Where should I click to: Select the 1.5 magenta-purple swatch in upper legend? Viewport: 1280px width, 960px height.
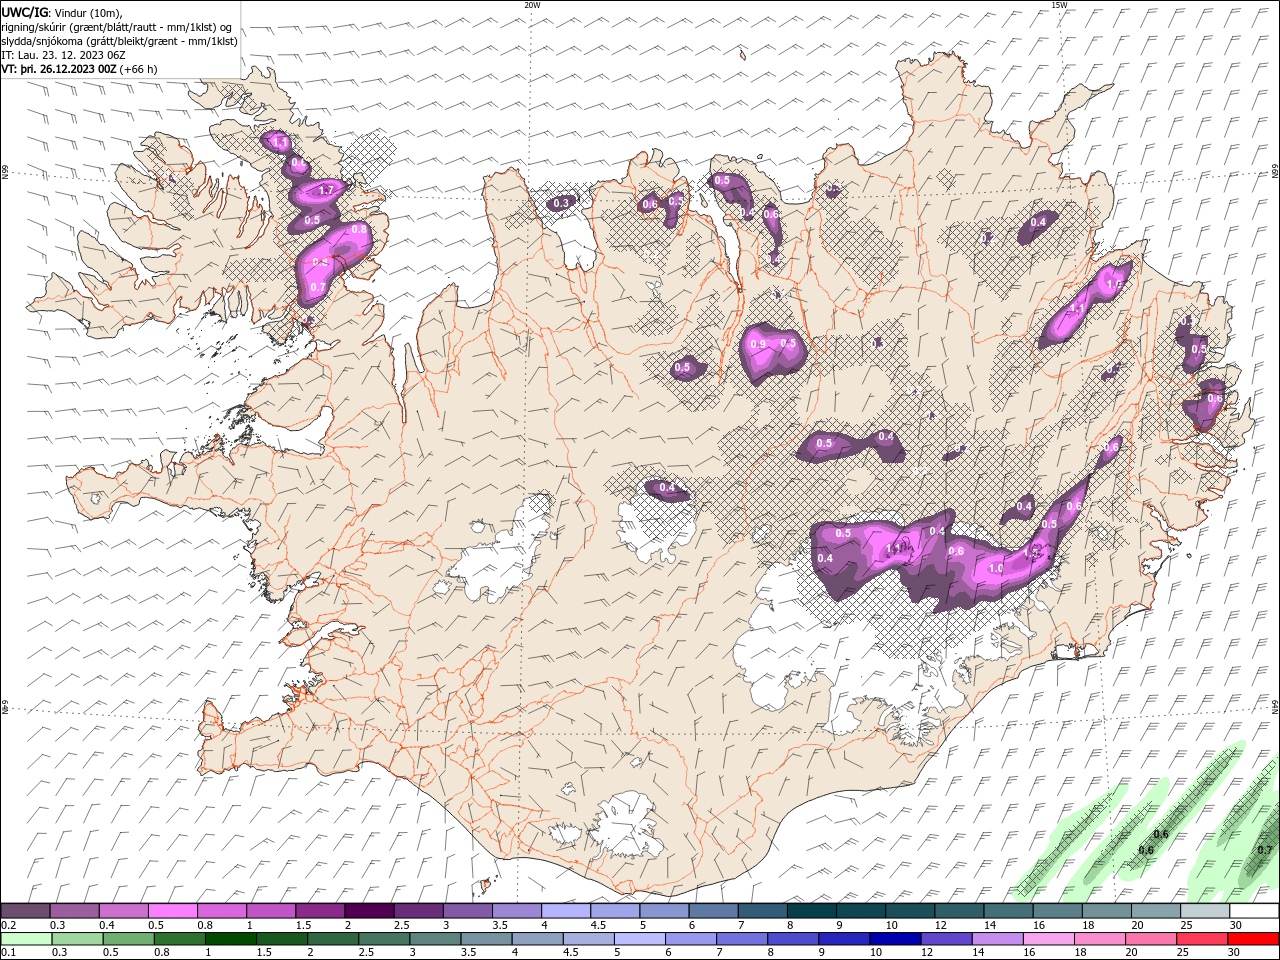click(x=321, y=911)
